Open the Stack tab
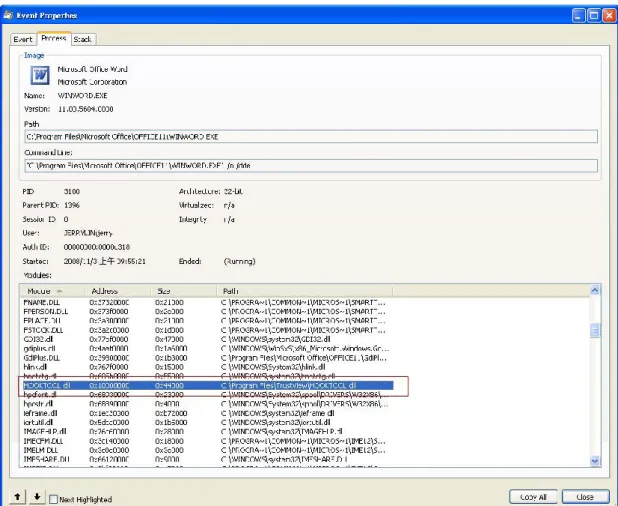This screenshot has width=618, height=506. (83, 39)
